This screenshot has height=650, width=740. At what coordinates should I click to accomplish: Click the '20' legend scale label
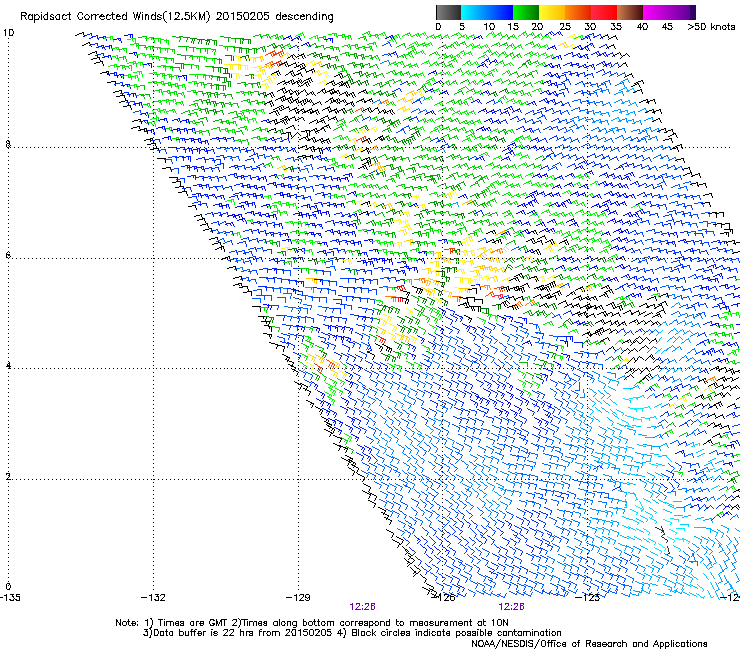537,27
